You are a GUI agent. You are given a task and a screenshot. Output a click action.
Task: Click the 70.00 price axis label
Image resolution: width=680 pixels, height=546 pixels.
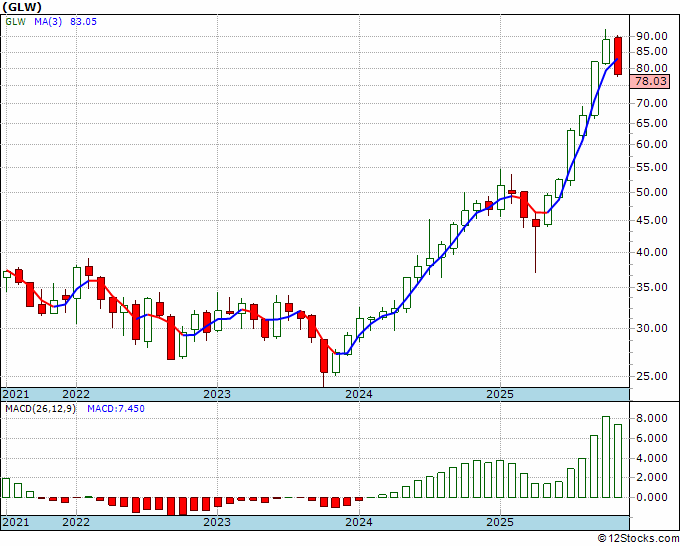(x=651, y=103)
